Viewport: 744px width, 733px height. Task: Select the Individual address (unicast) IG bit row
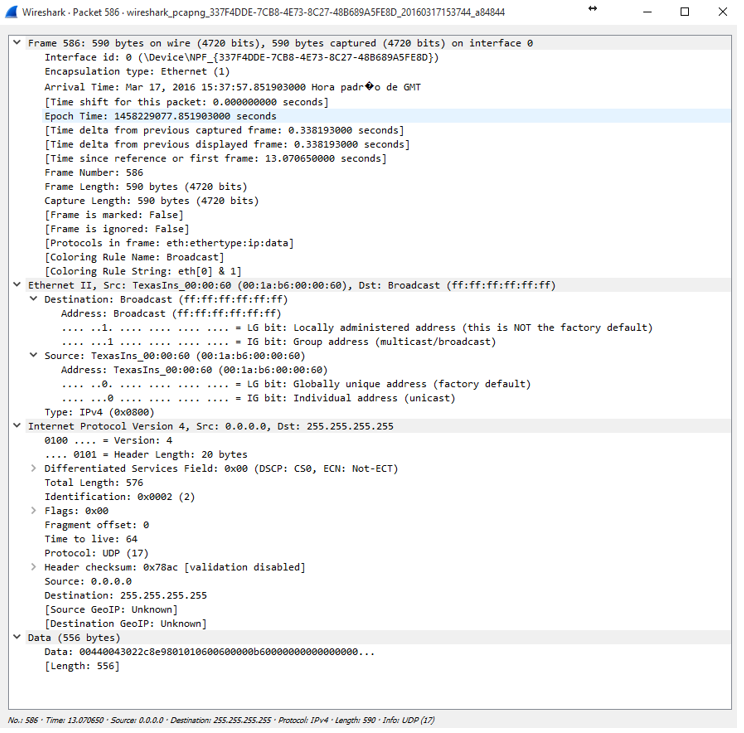(x=258, y=398)
